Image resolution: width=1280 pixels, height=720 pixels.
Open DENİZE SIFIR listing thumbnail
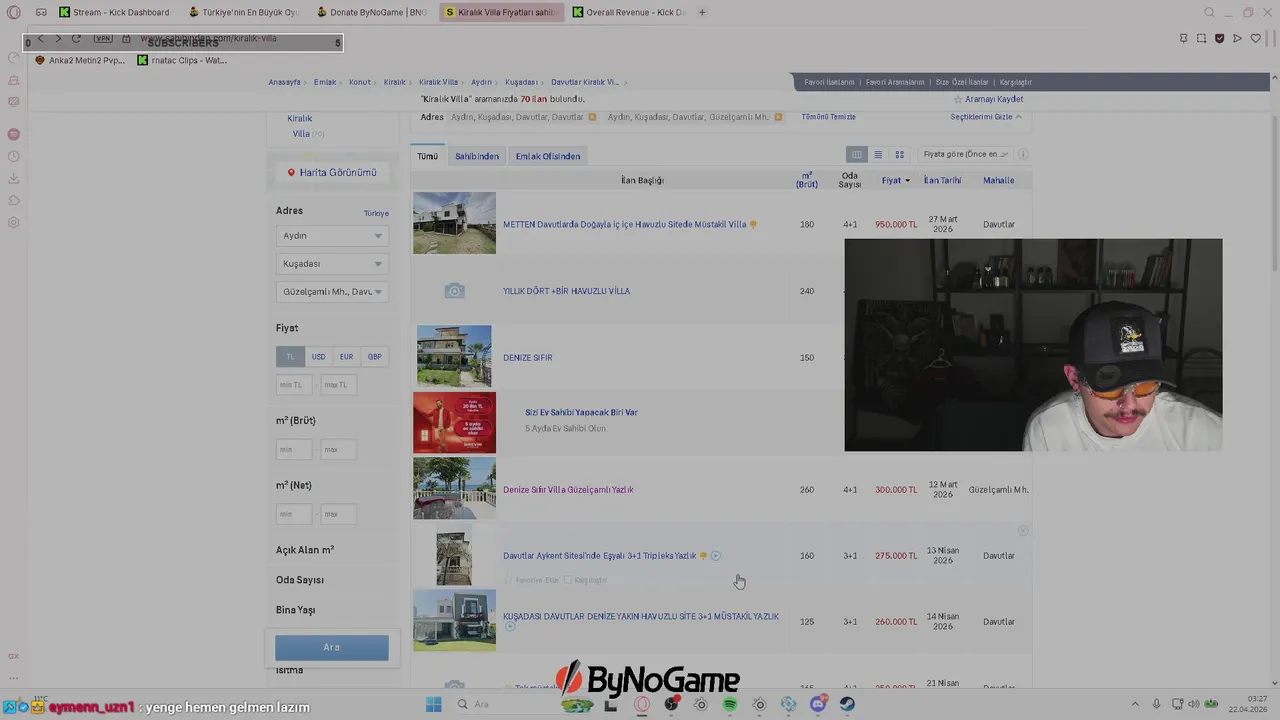[454, 356]
